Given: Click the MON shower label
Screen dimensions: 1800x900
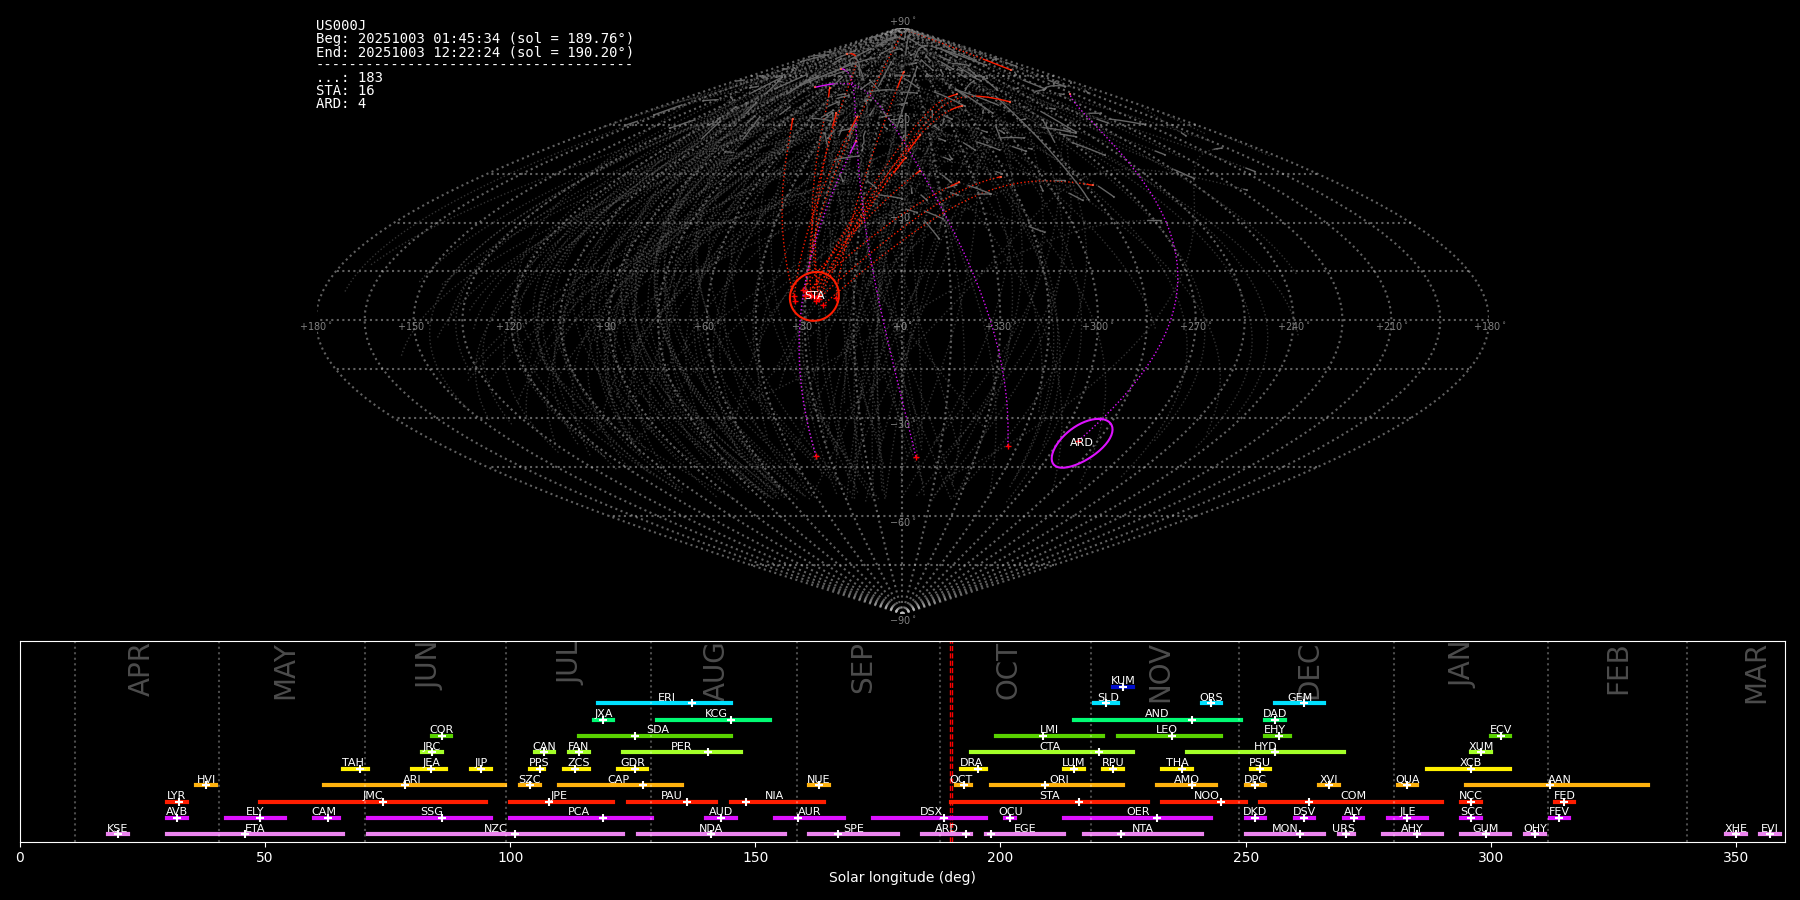Looking at the screenshot, I should [x=1285, y=829].
